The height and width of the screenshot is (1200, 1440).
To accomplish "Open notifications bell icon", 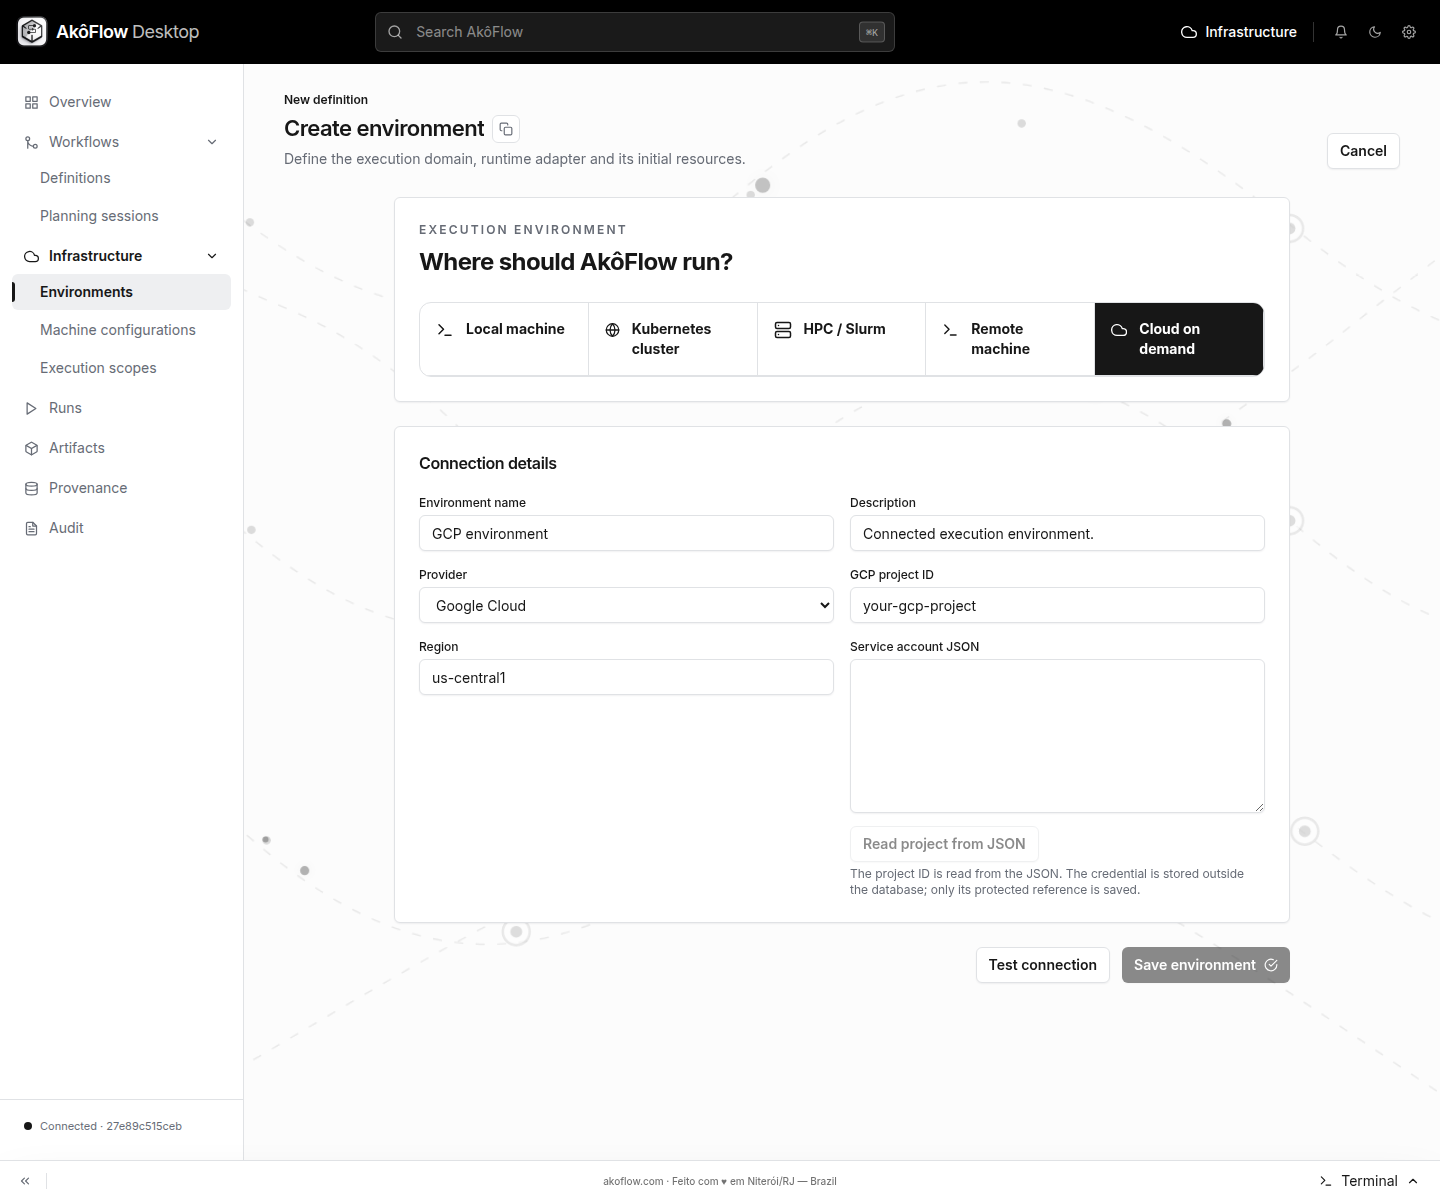I will tap(1341, 32).
